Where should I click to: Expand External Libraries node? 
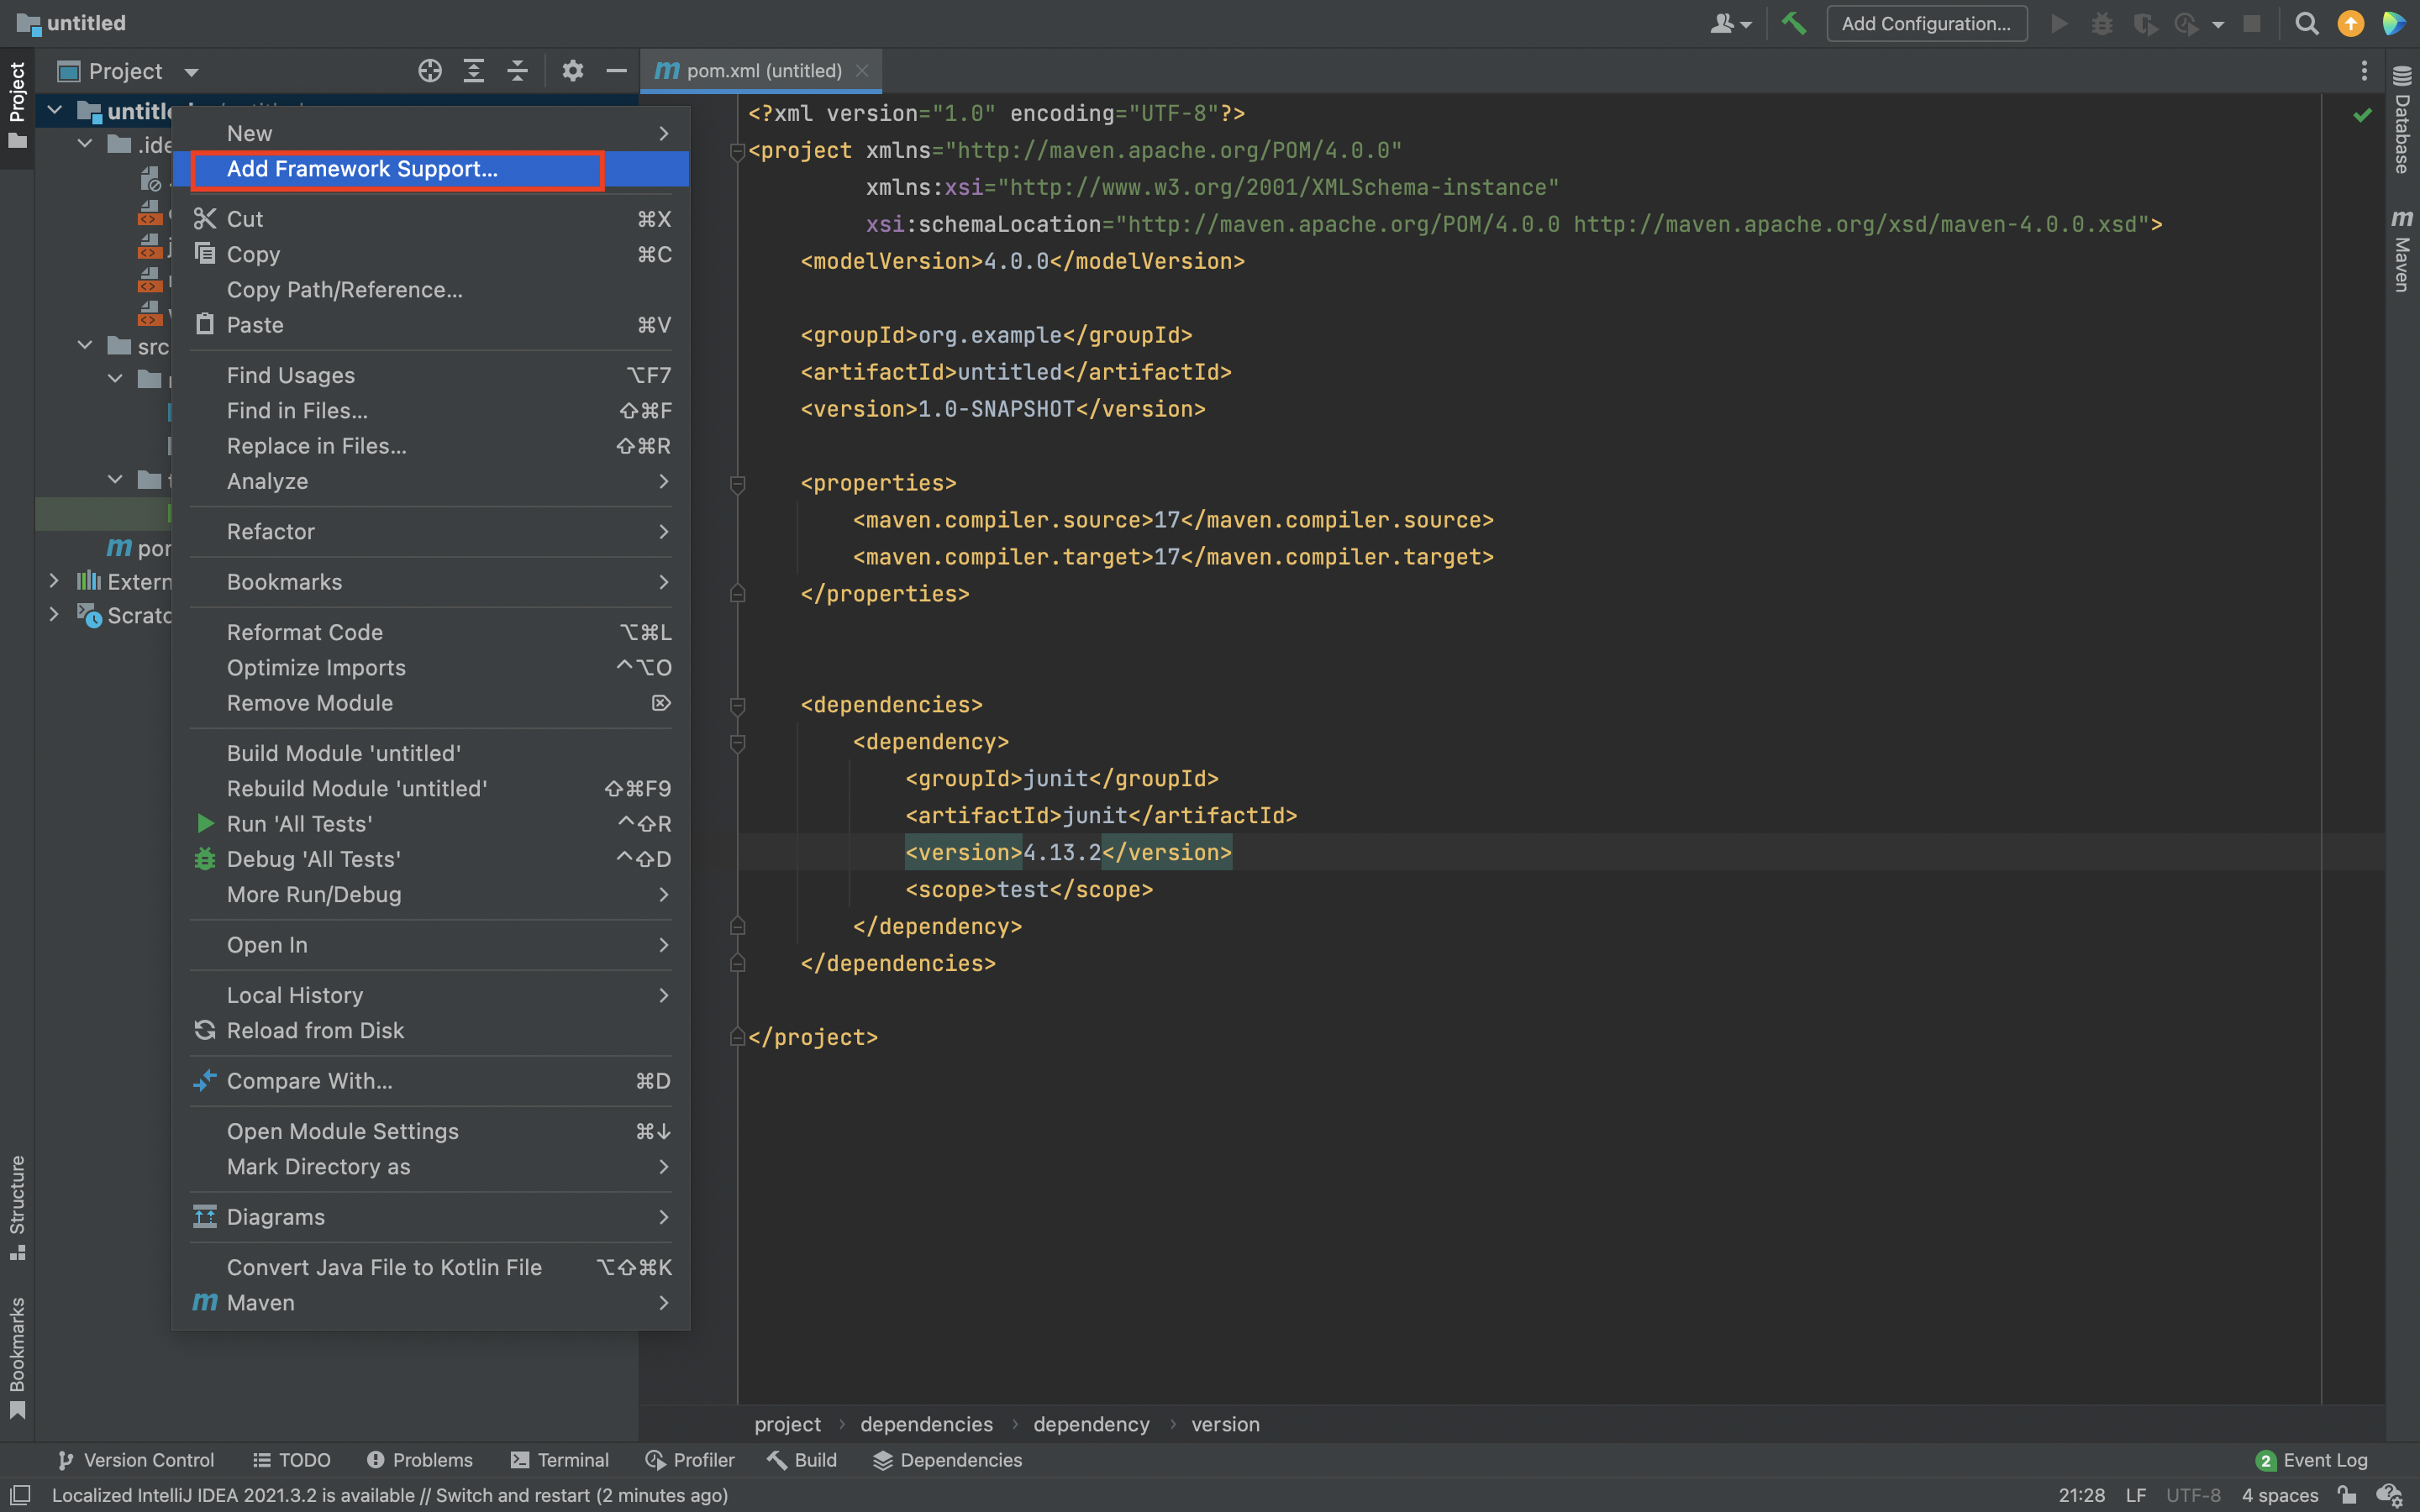pos(55,581)
